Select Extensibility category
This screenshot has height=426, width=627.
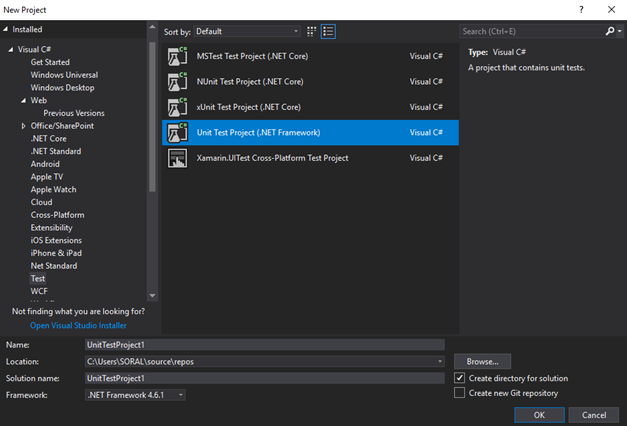[52, 228]
